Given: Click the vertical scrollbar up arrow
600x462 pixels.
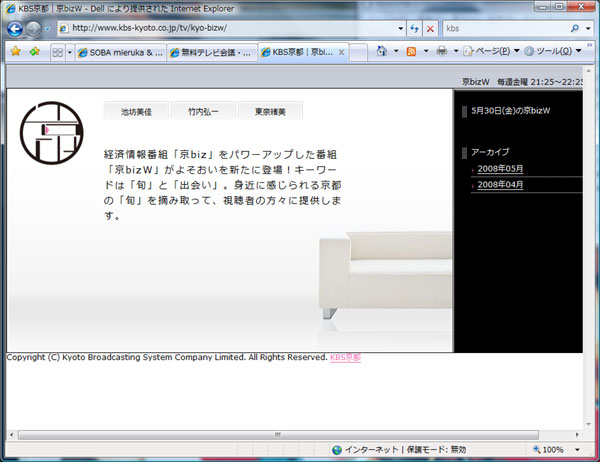Looking at the screenshot, I should click(589, 71).
